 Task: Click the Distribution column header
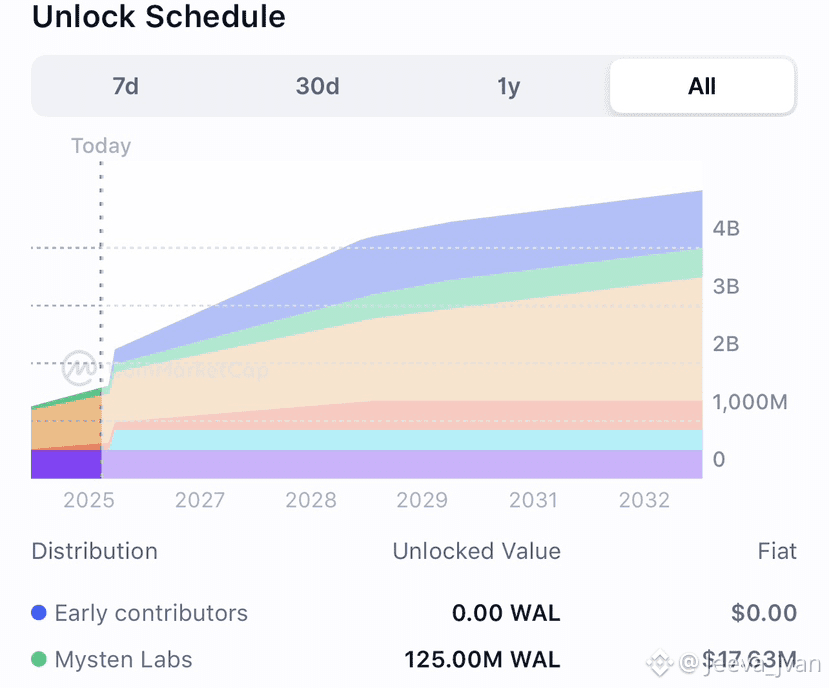(x=94, y=551)
